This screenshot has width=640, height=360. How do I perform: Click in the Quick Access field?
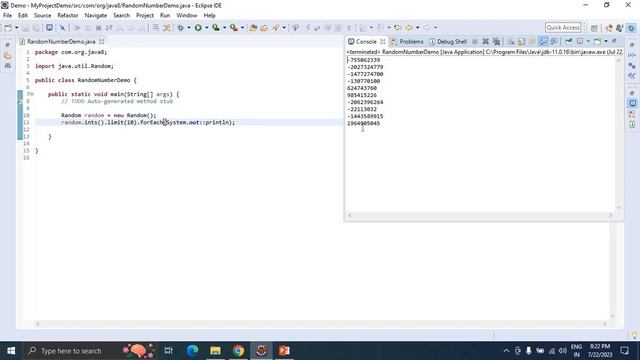click(x=563, y=27)
